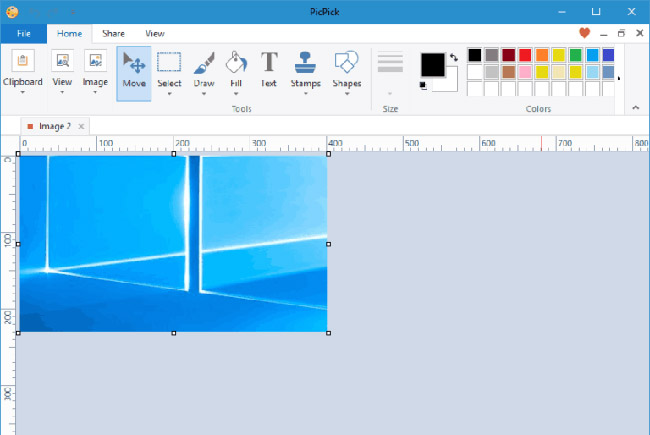The width and height of the screenshot is (650, 435).
Task: Activate the Move tool
Action: (134, 73)
